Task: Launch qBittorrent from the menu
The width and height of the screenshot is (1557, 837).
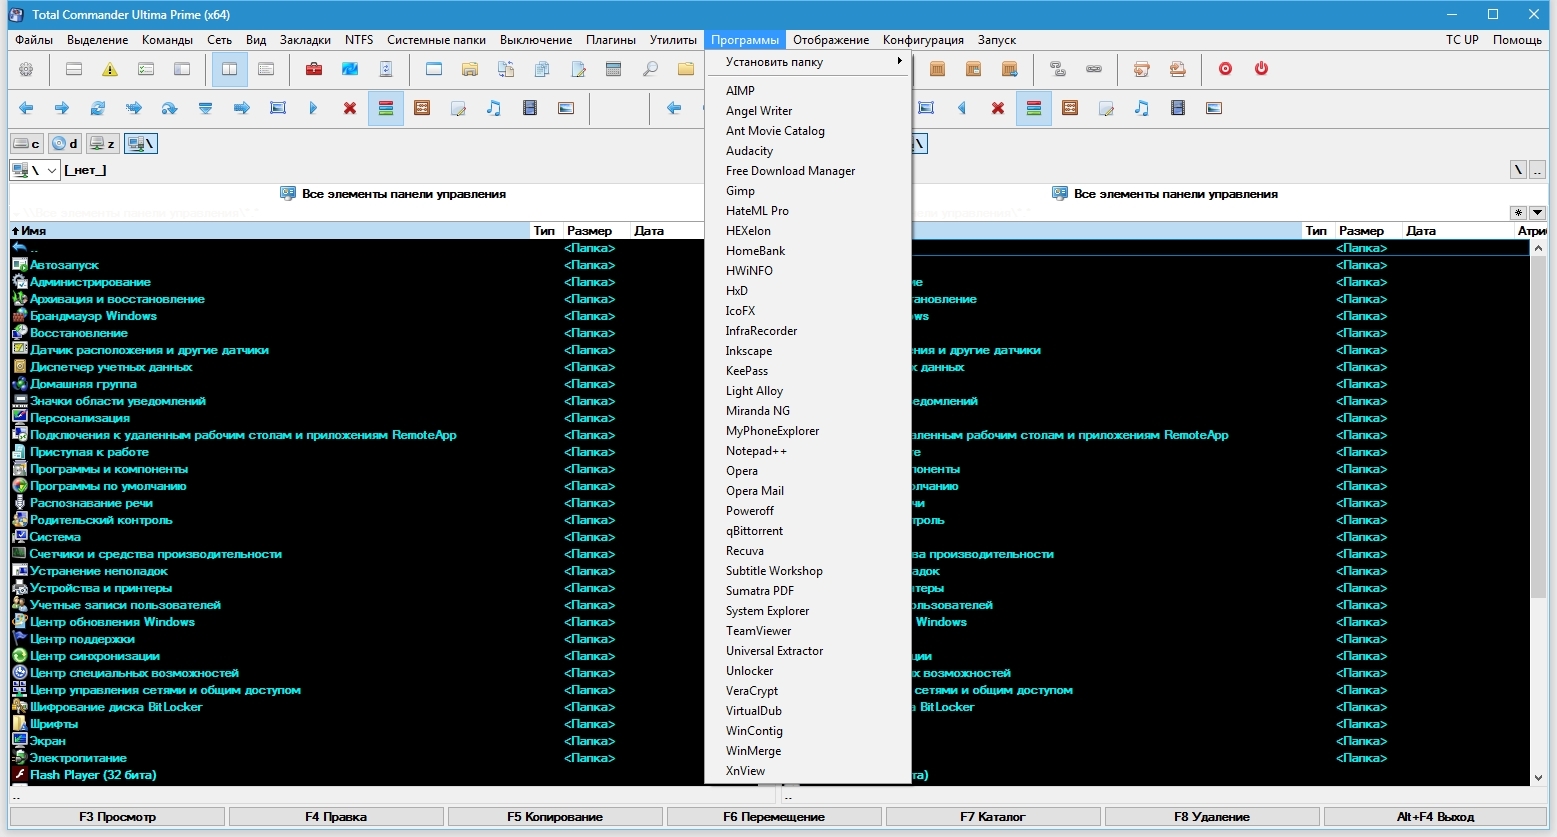Action: [809, 531]
